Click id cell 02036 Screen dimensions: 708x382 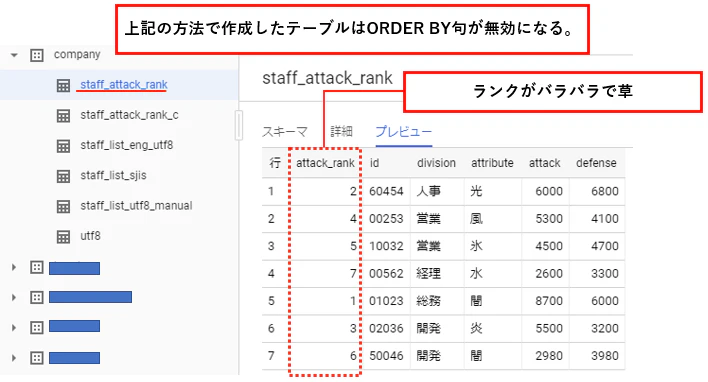(386, 328)
